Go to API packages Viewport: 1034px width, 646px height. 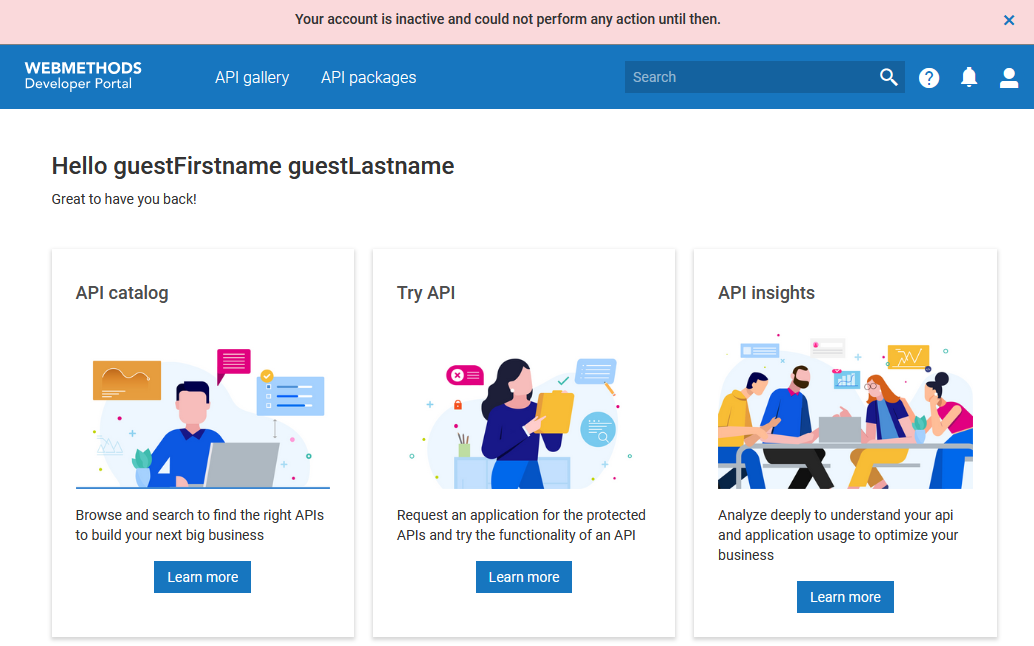tap(368, 77)
